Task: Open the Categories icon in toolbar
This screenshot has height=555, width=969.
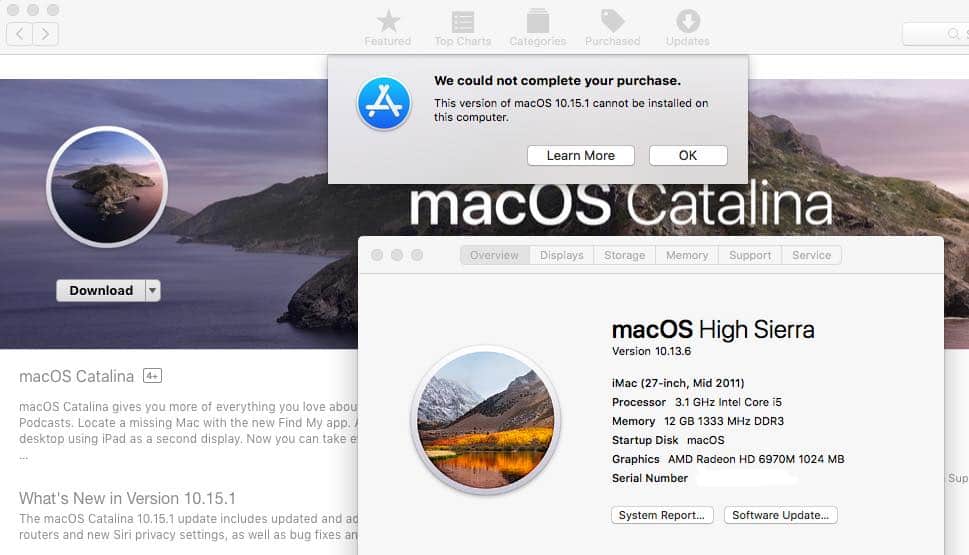Action: [538, 21]
